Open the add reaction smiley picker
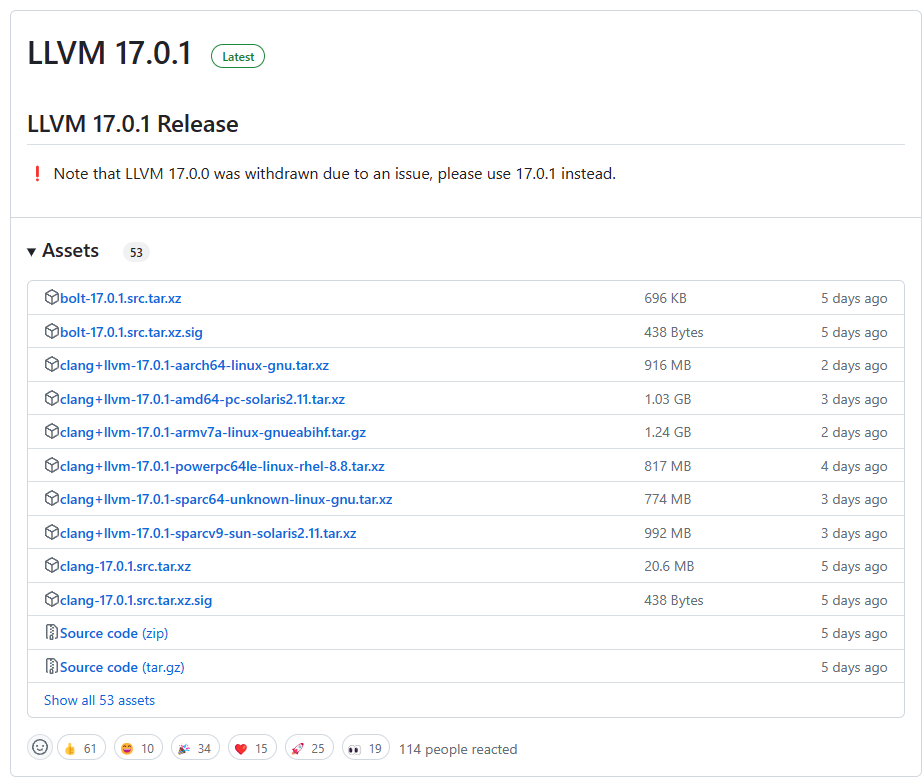 40,748
